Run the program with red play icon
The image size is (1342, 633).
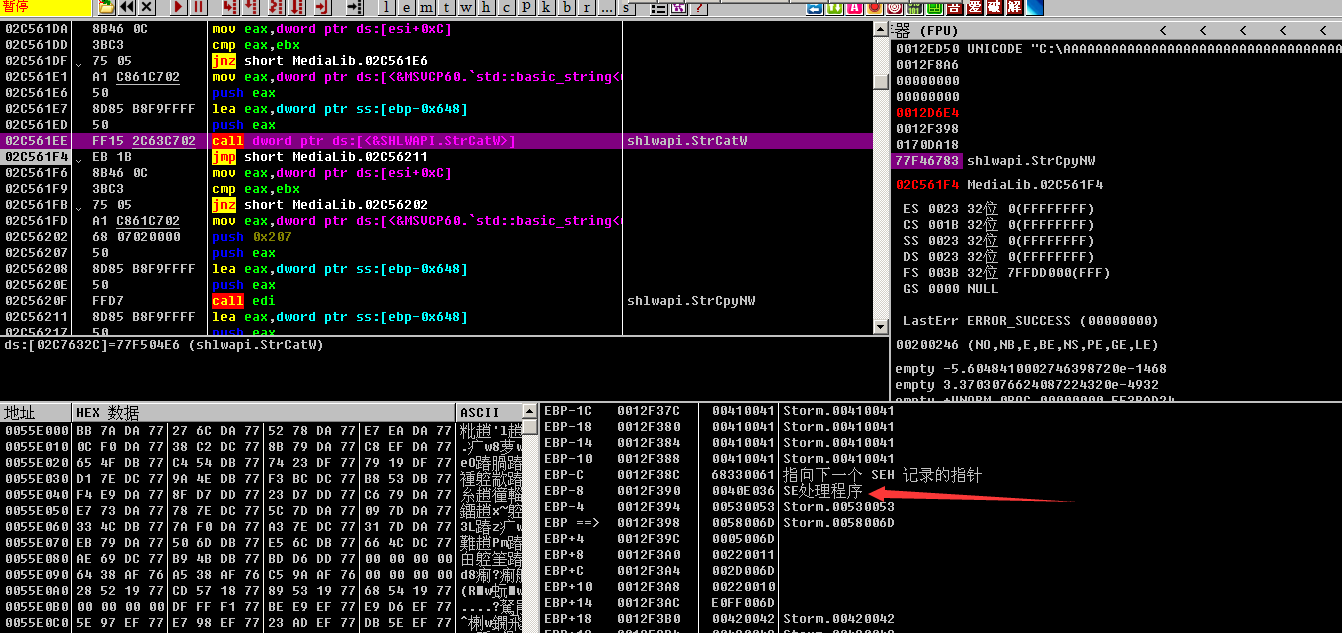point(178,7)
